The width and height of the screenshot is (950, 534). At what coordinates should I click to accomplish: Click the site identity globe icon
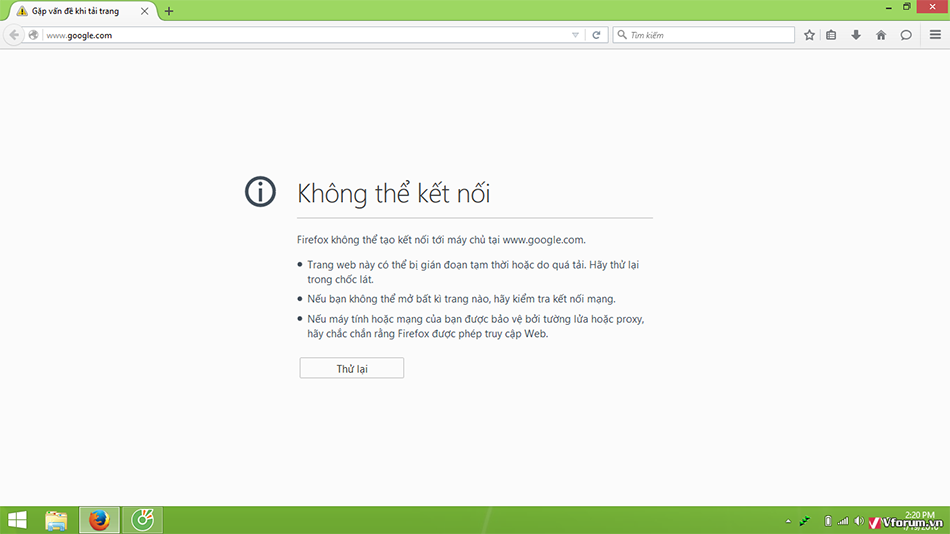(34, 35)
